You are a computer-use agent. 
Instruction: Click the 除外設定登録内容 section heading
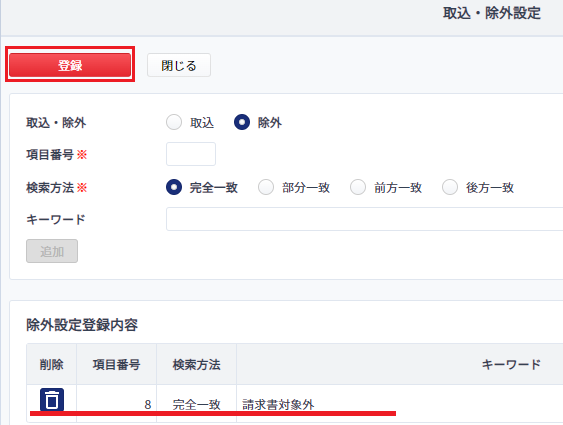[x=82, y=324]
